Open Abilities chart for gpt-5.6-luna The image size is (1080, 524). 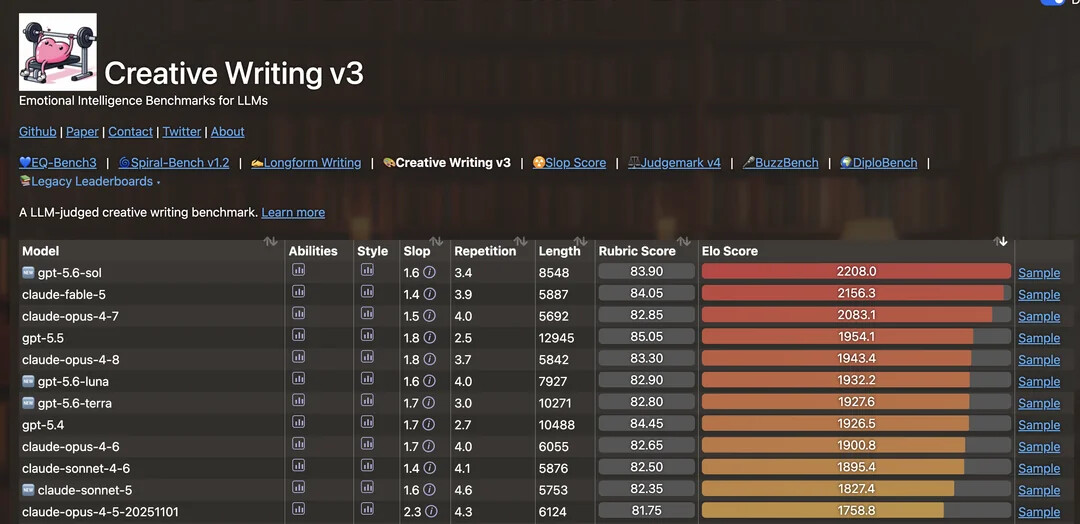(x=298, y=379)
